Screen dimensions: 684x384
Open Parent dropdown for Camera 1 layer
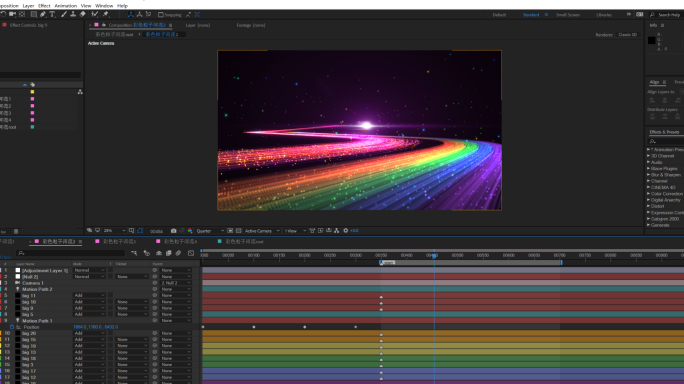176,283
